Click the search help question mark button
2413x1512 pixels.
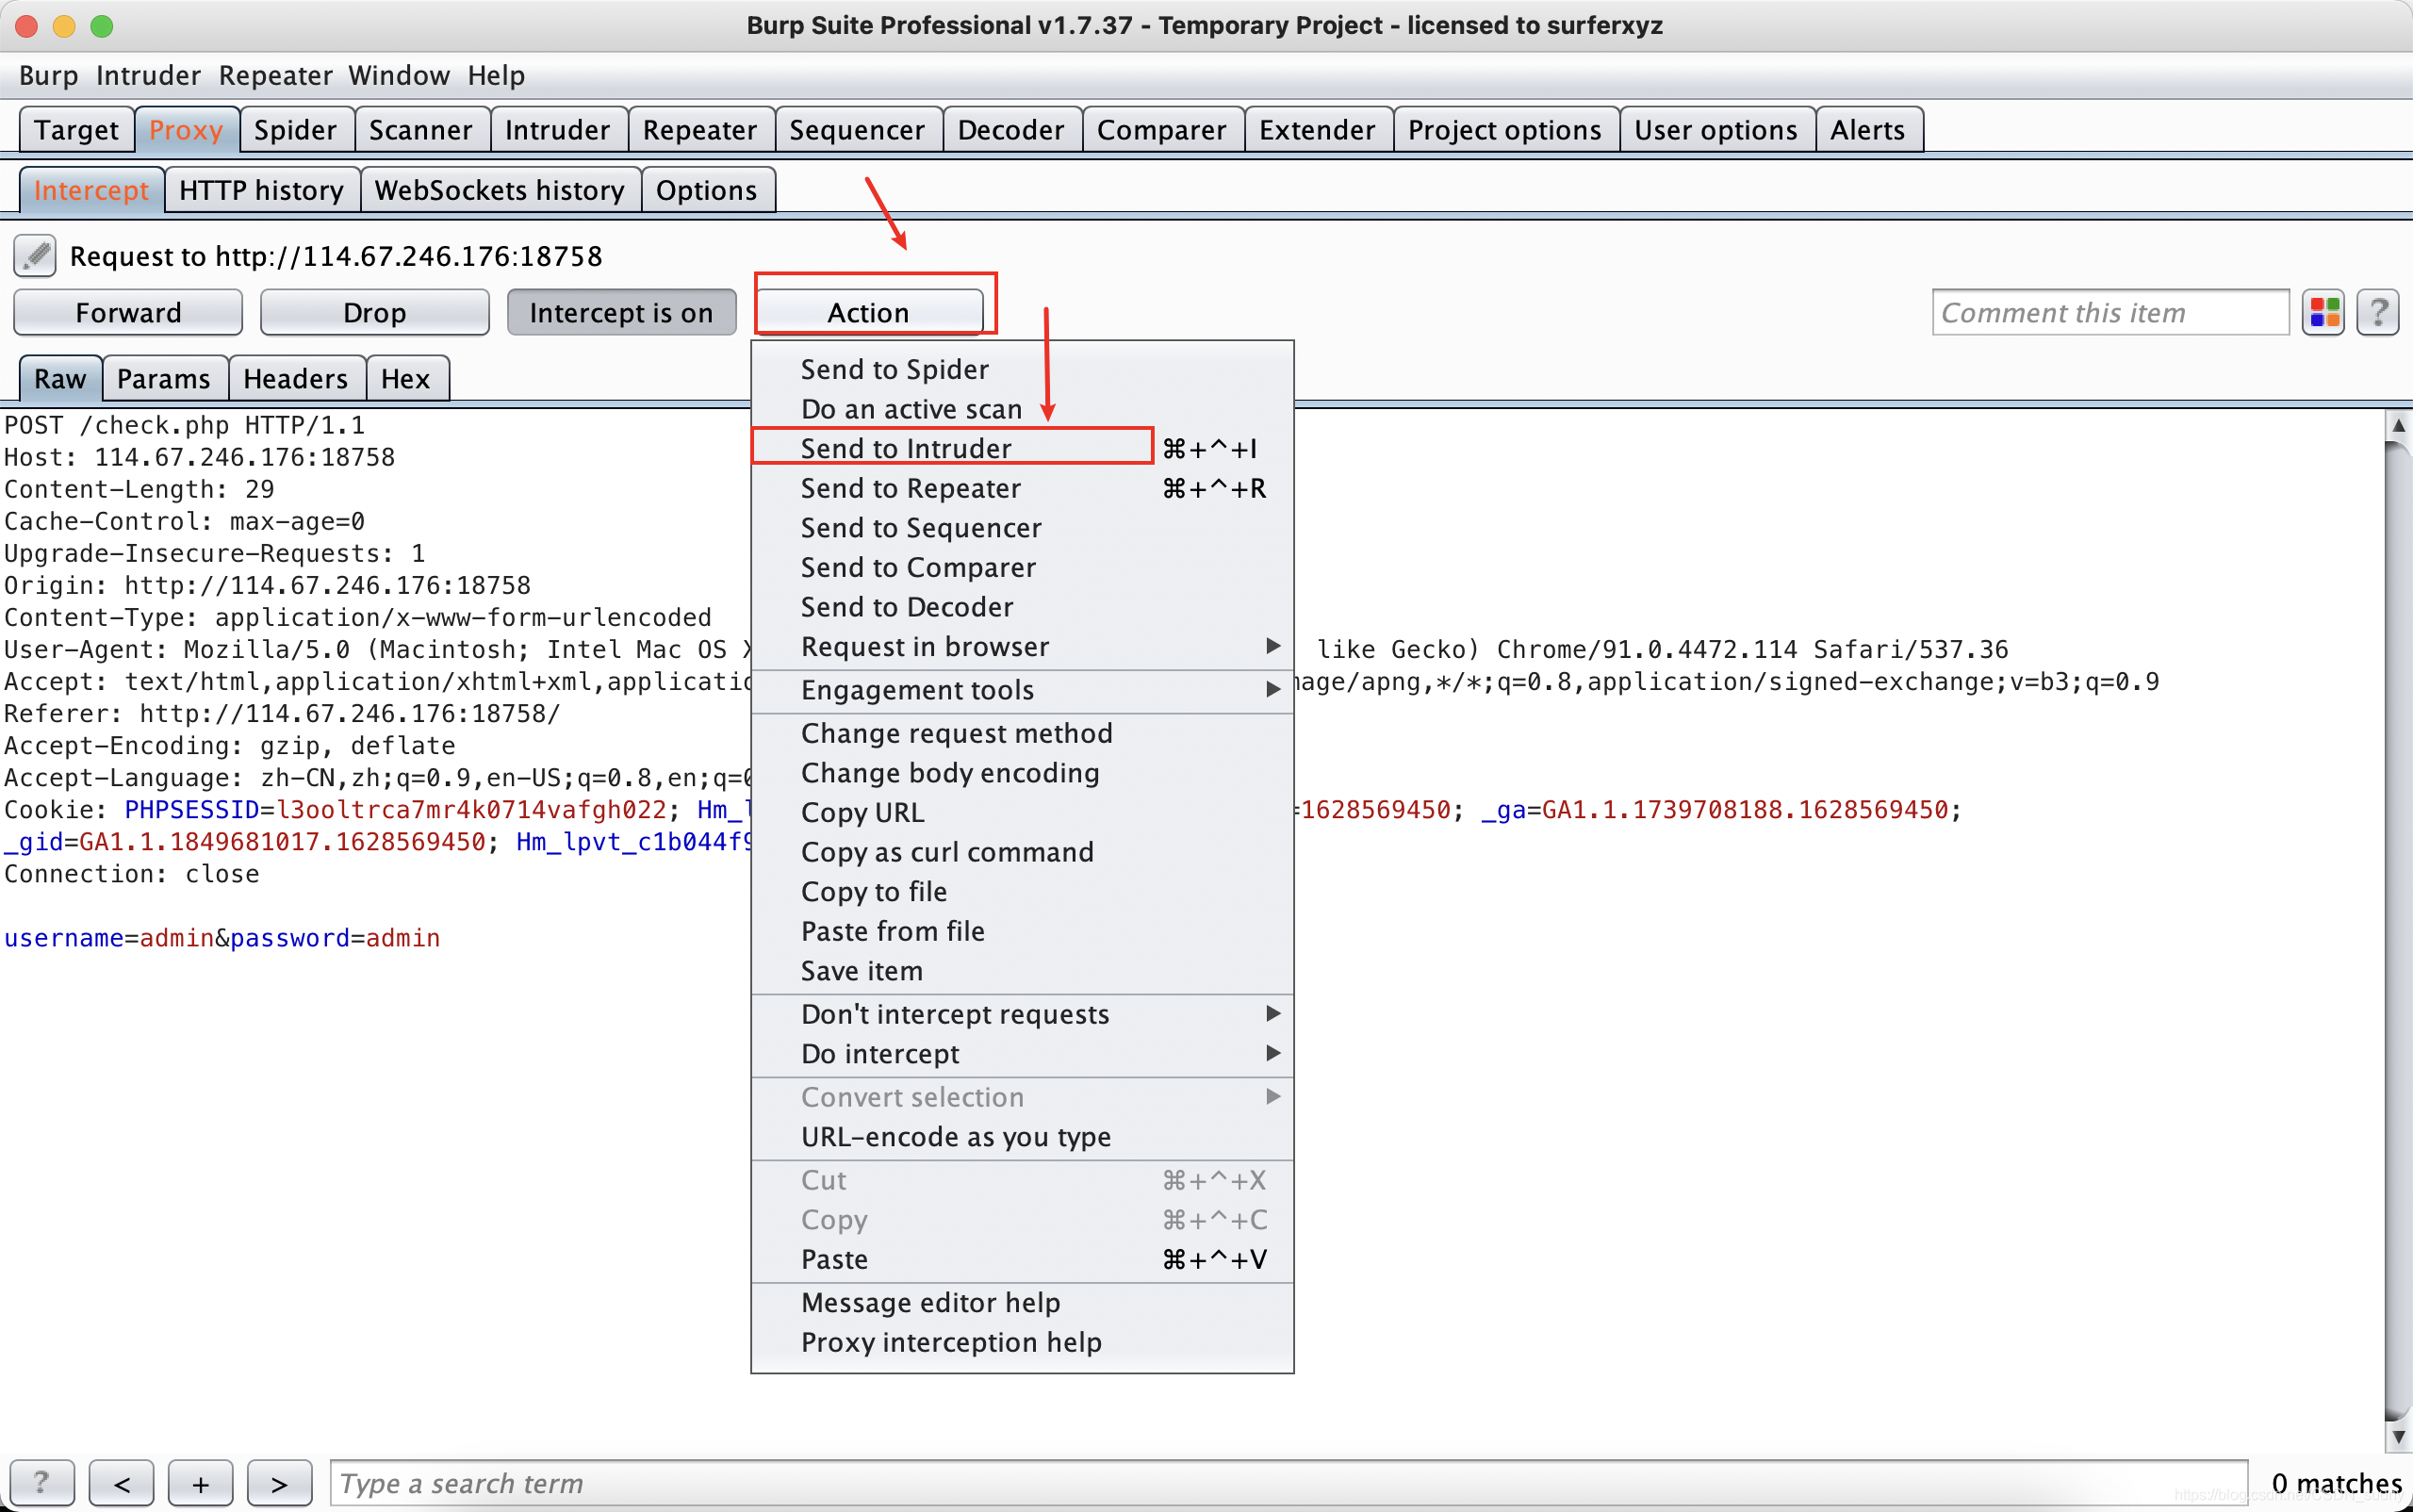[x=41, y=1482]
